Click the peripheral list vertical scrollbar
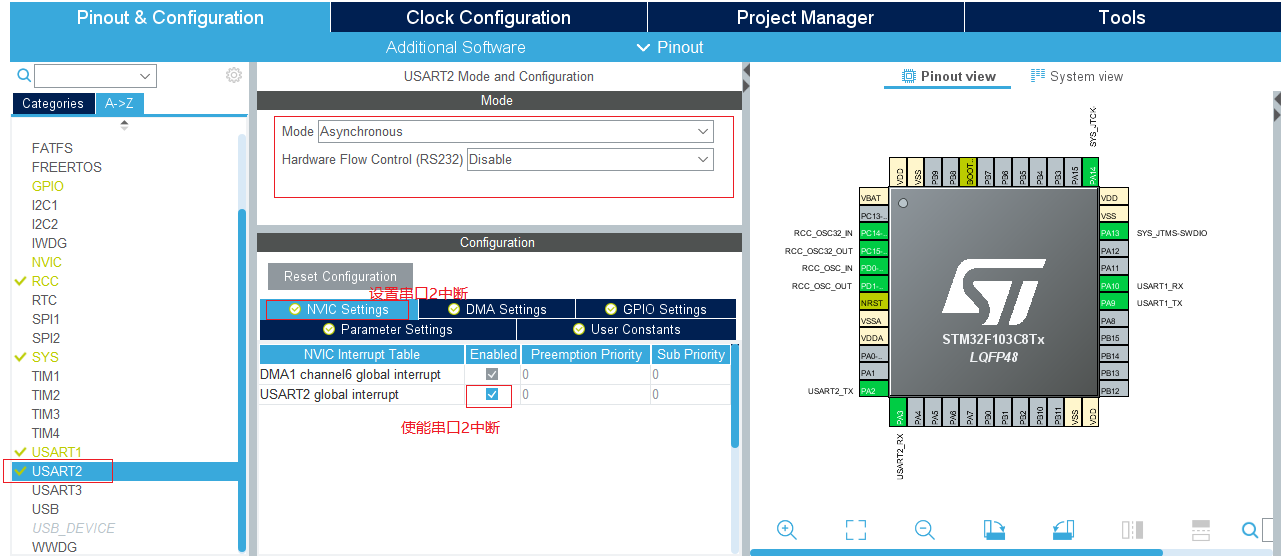The height and width of the screenshot is (556, 1286). click(241, 380)
